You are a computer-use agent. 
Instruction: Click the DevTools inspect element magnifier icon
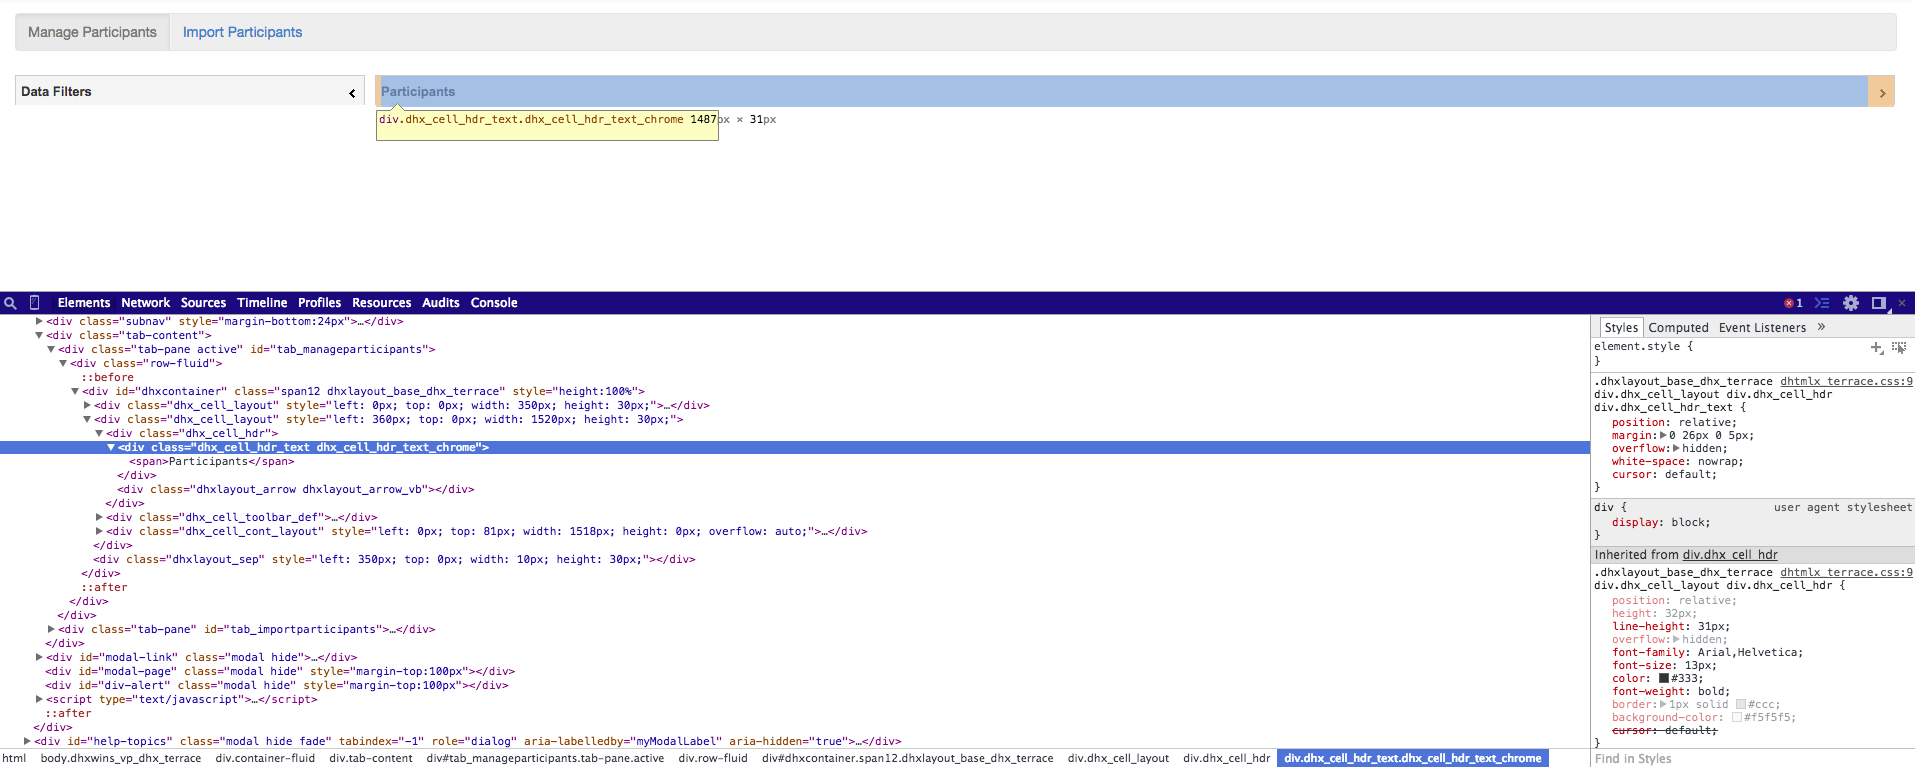pyautogui.click(x=10, y=303)
